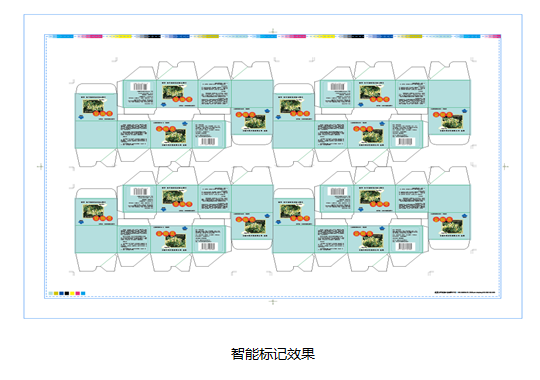Select the dark blue swatch in bottom-left strip
Viewport: 540px width, 380px height.
pos(62,294)
